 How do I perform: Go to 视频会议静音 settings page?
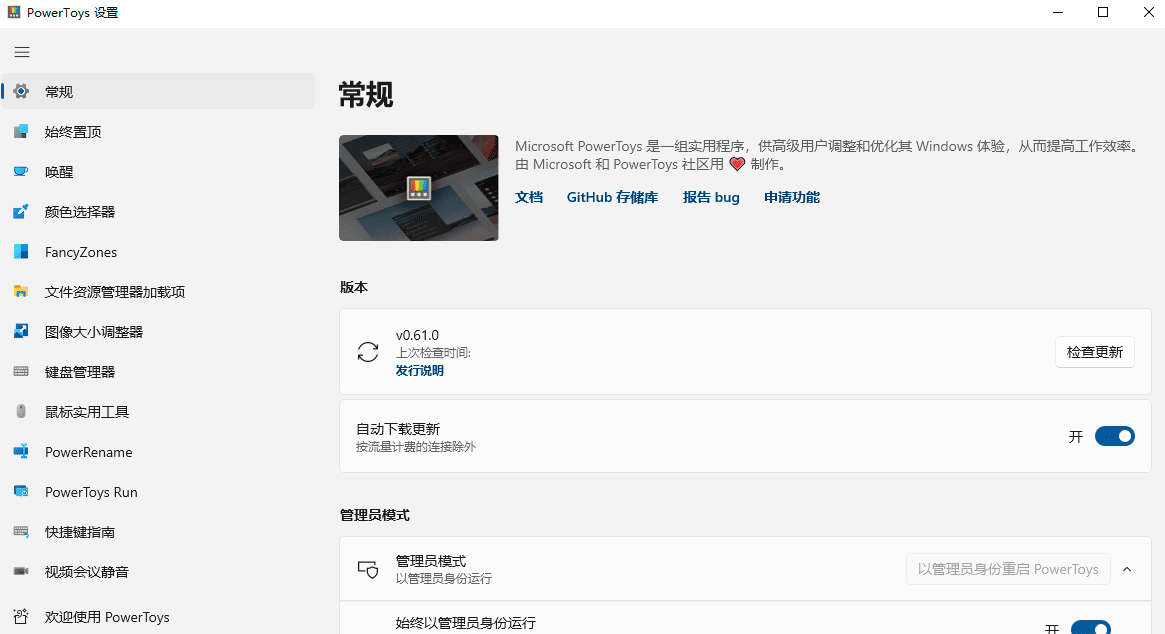86,572
